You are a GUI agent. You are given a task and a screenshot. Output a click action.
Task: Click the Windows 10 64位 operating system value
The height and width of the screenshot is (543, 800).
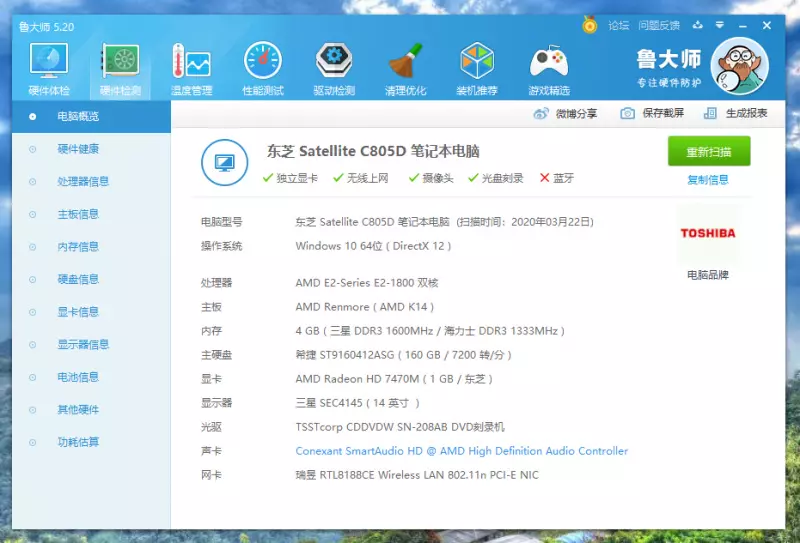point(373,246)
